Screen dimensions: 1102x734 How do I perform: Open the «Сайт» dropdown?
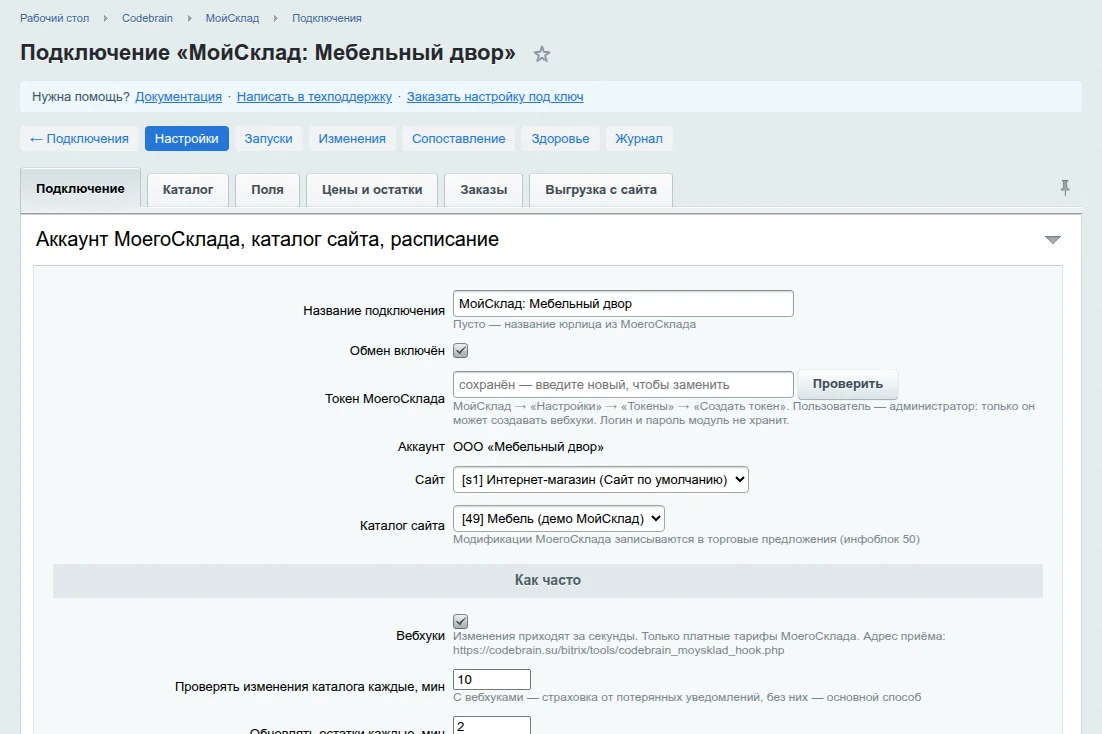point(601,479)
